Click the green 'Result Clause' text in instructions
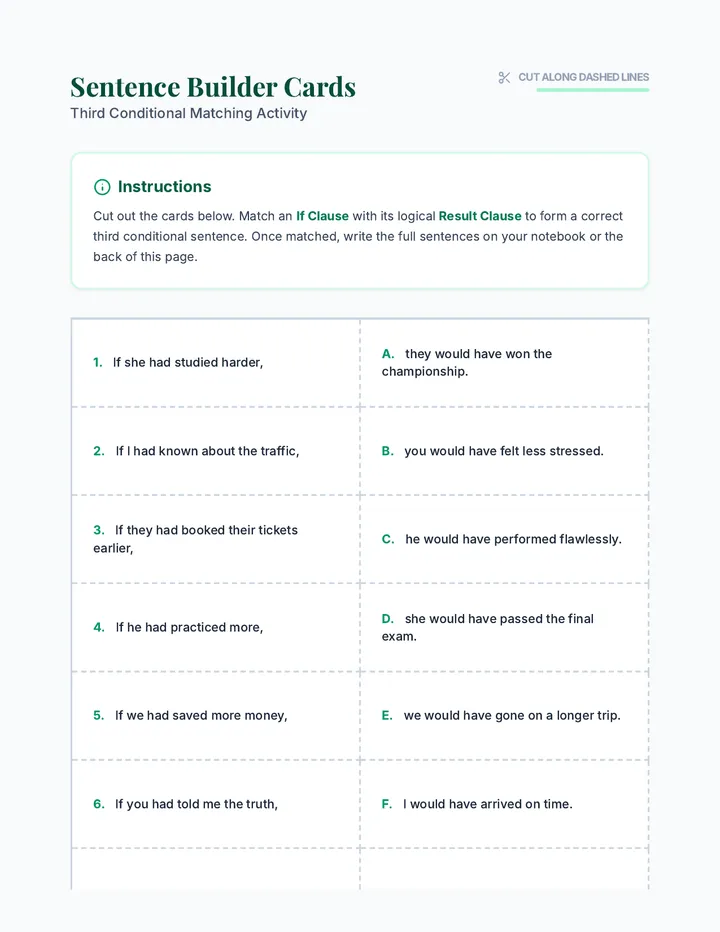The image size is (720, 932). [480, 216]
